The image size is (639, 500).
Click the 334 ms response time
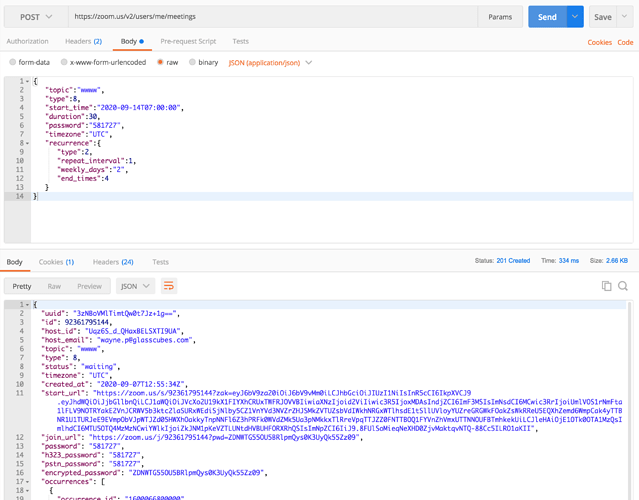(x=568, y=260)
